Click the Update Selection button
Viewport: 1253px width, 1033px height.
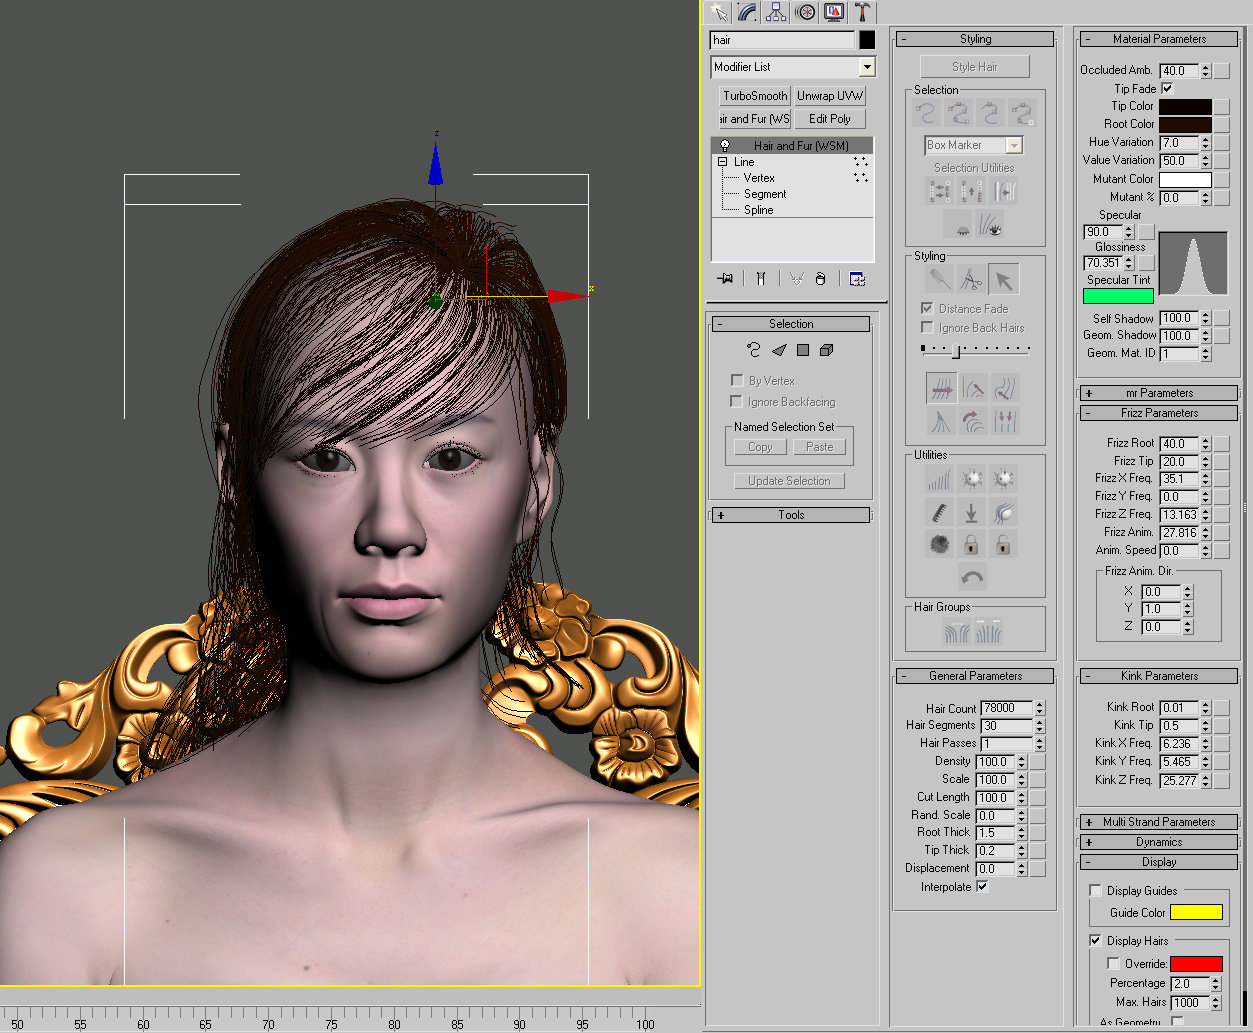click(789, 481)
